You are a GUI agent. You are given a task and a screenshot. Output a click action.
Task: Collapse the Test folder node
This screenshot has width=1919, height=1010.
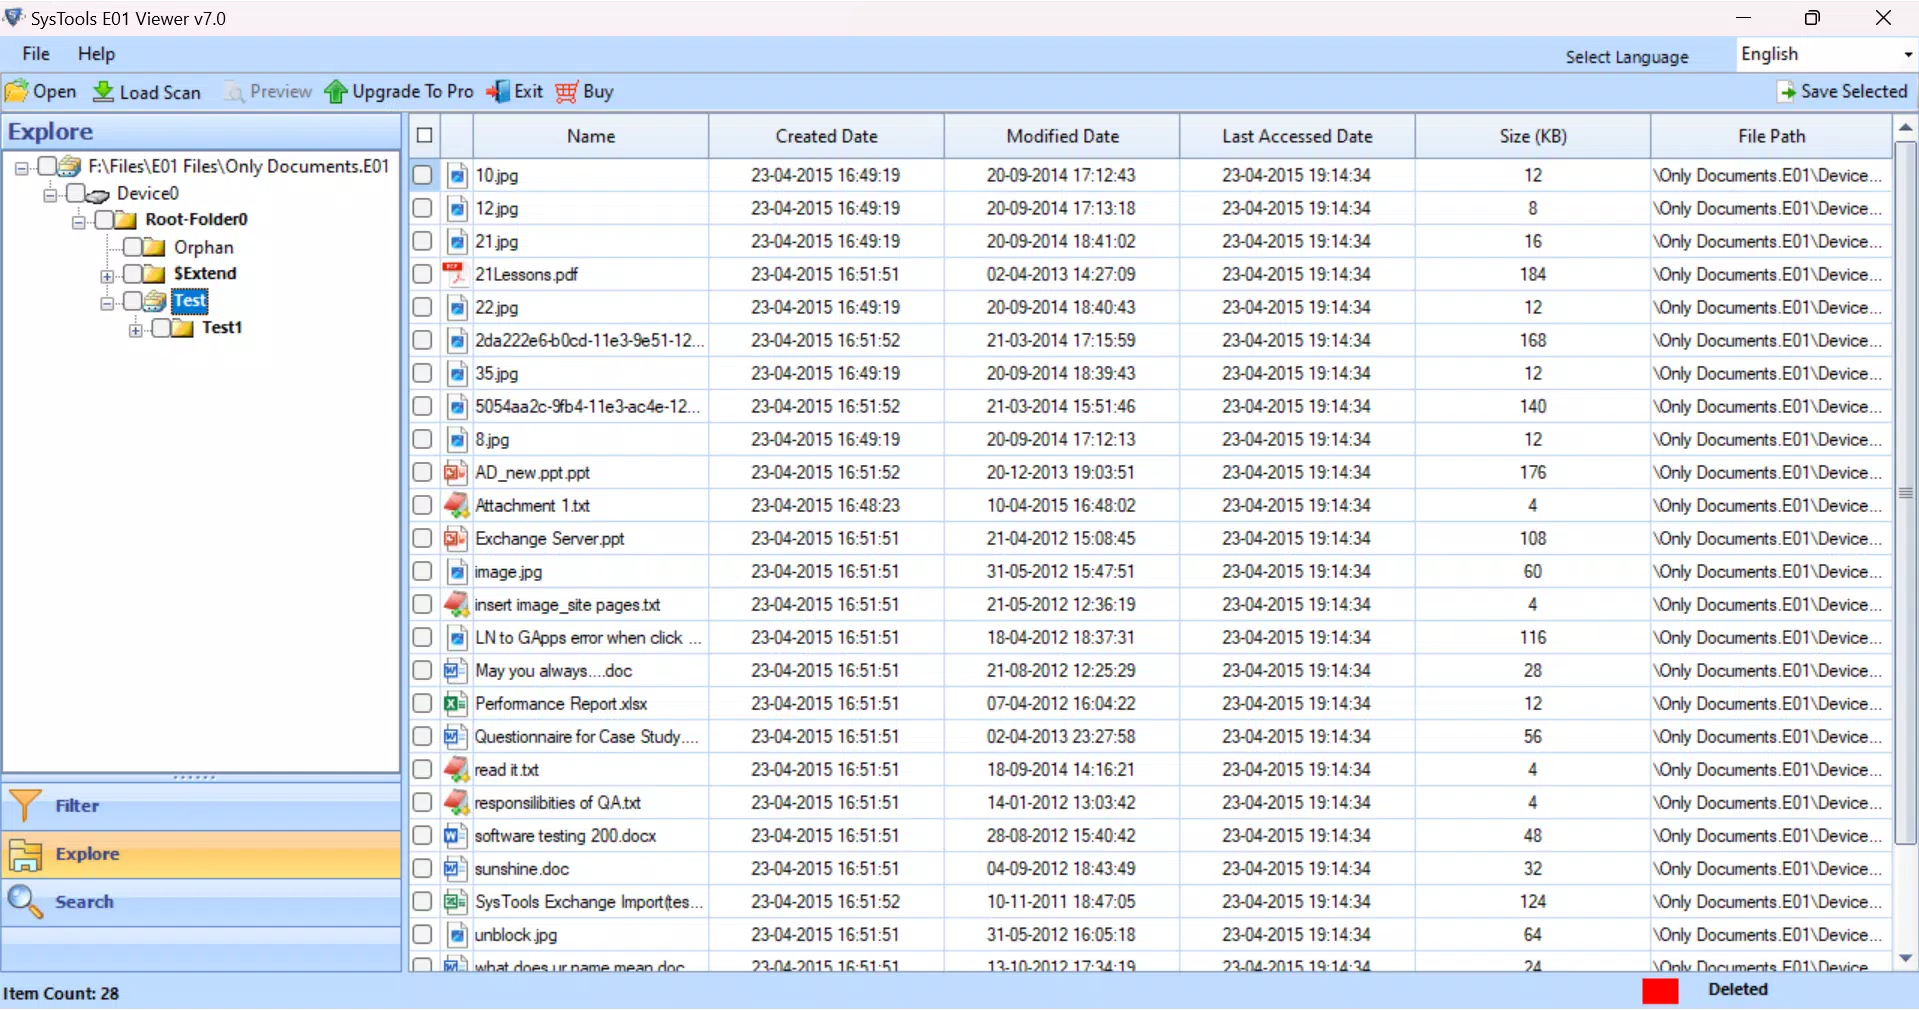[x=107, y=303]
